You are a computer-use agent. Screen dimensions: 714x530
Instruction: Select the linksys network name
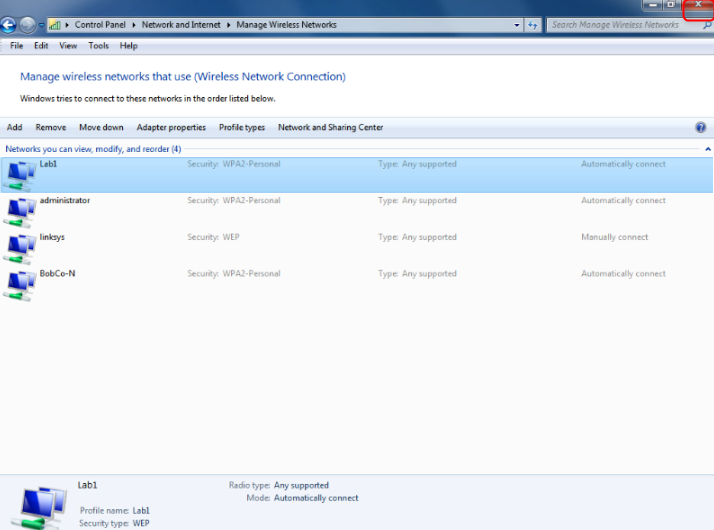pyautogui.click(x=52, y=237)
